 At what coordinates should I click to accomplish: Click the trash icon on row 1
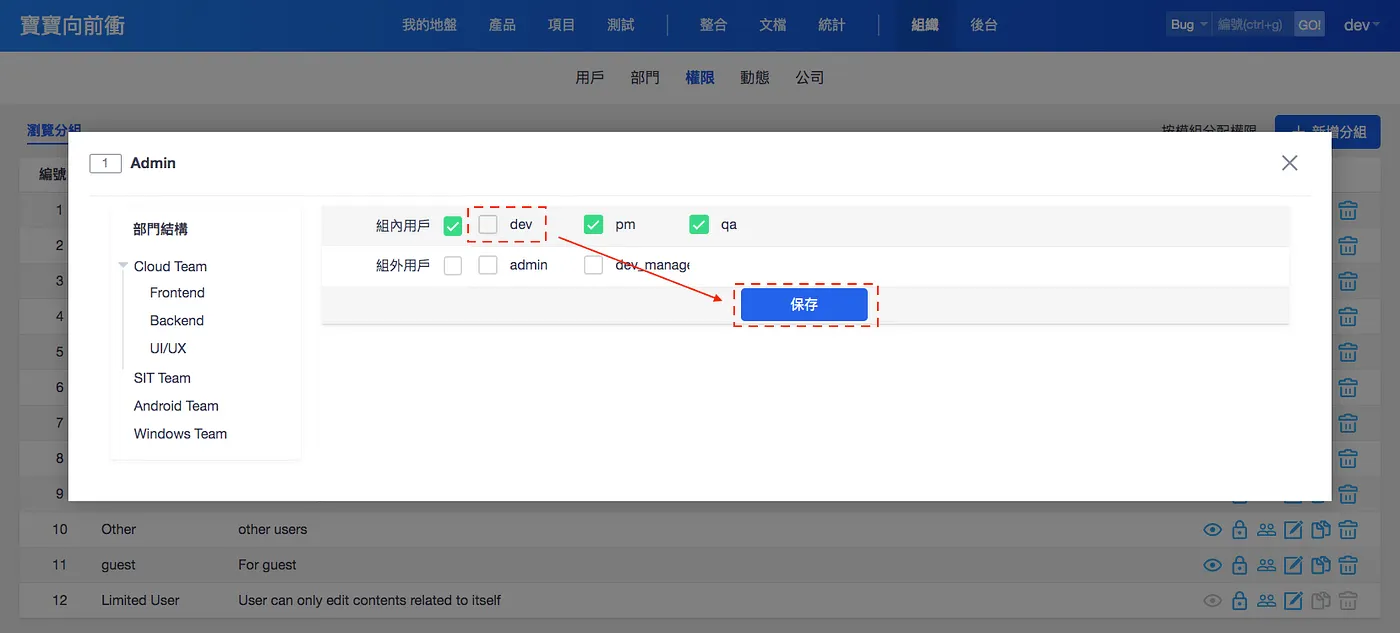tap(1348, 210)
